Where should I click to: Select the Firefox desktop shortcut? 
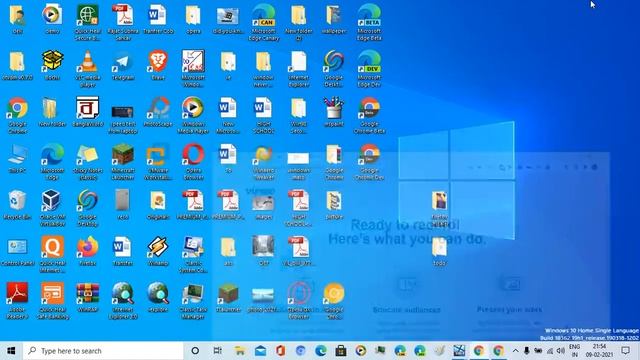87,251
